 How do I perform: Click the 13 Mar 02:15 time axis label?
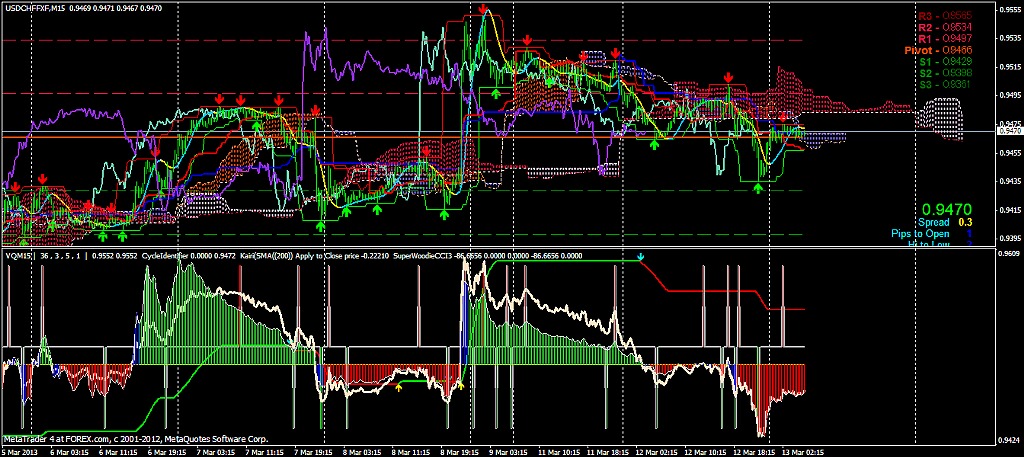click(x=801, y=450)
